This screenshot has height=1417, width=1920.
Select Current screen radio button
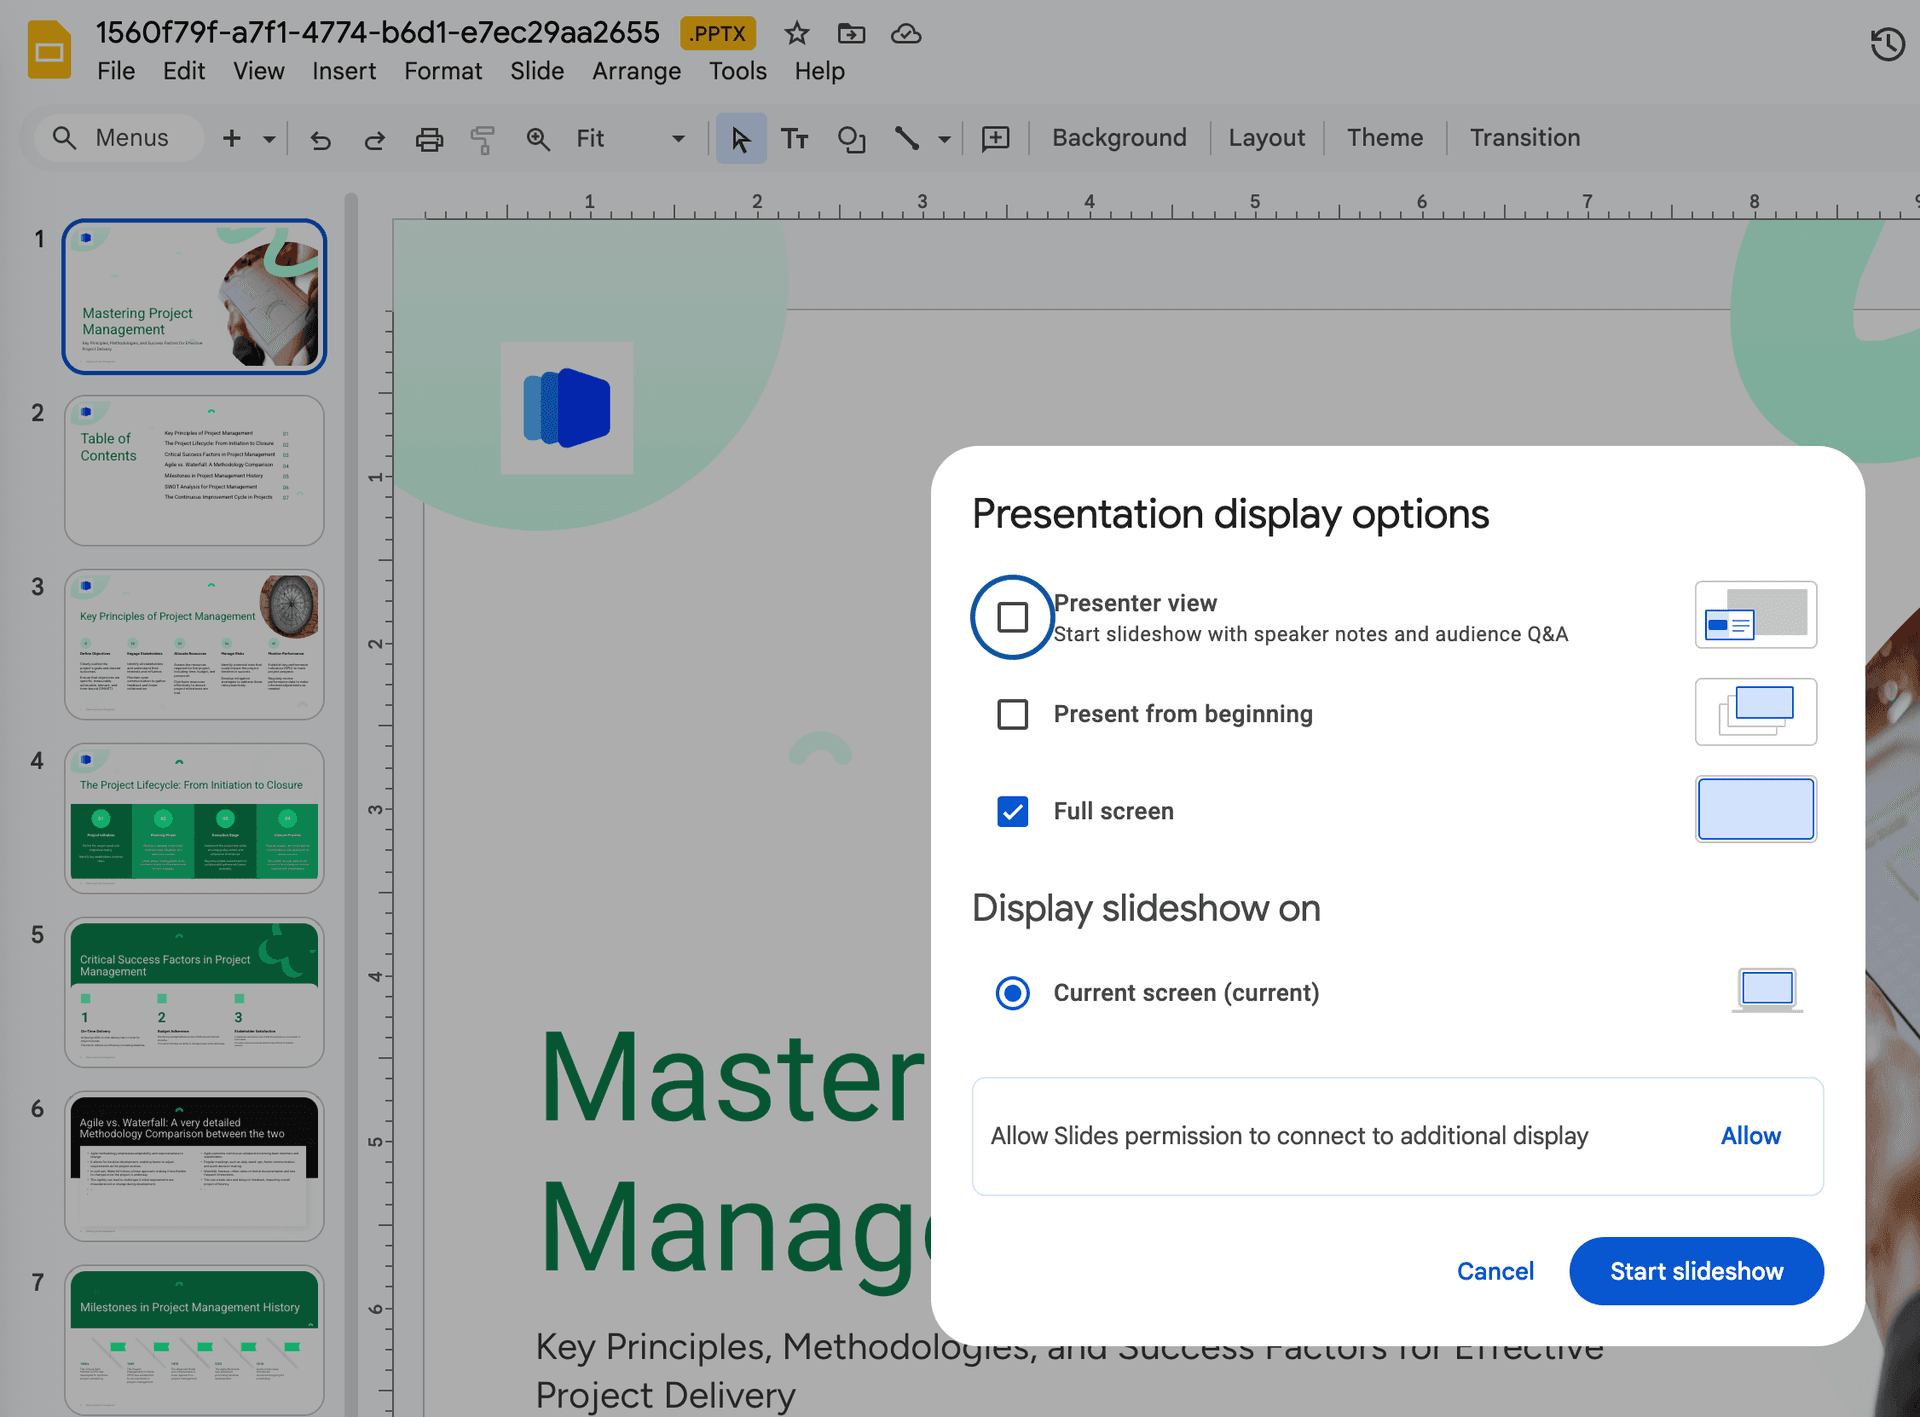[1012, 993]
